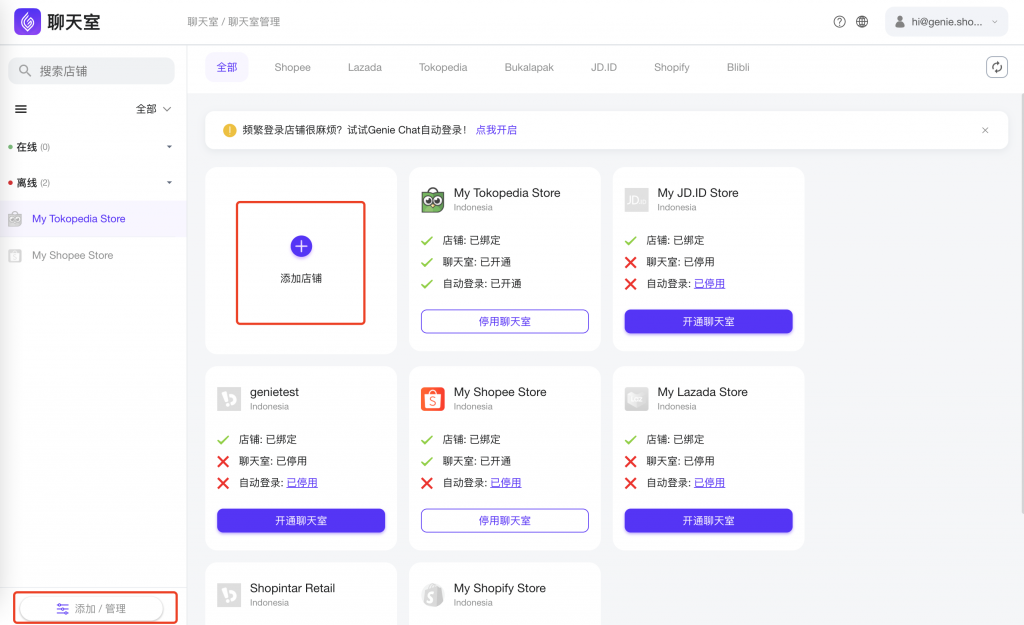
Task: Click the vertical scrollbar on the right
Action: pos(1021,304)
